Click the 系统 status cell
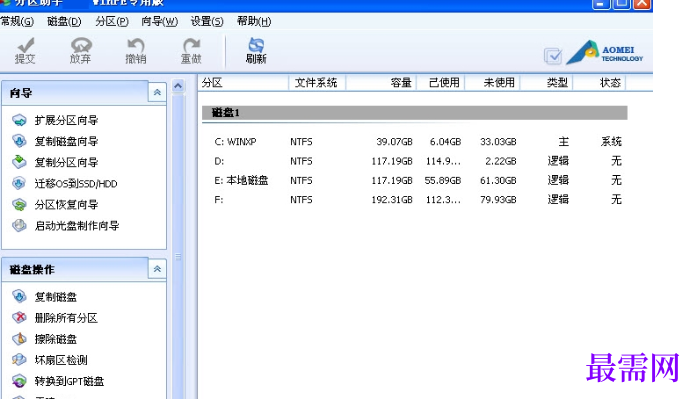The image size is (698, 399). [611, 142]
